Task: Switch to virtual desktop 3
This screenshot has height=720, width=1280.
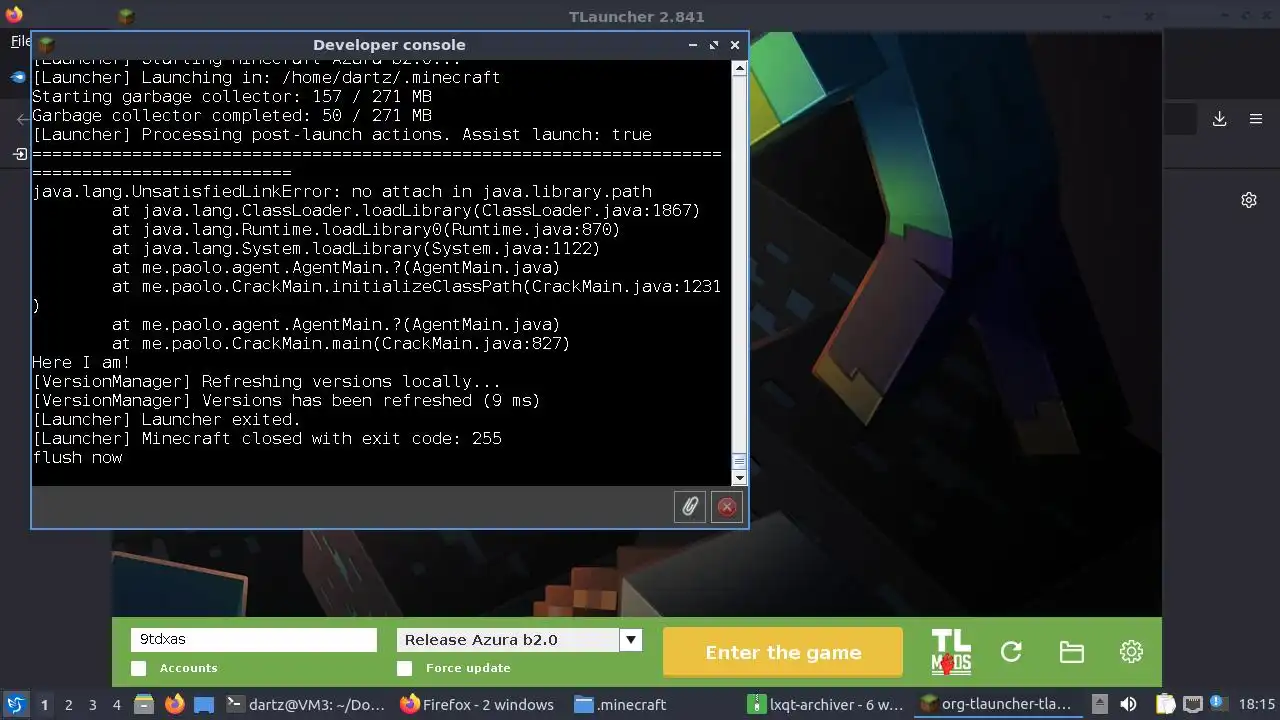Action: click(92, 704)
